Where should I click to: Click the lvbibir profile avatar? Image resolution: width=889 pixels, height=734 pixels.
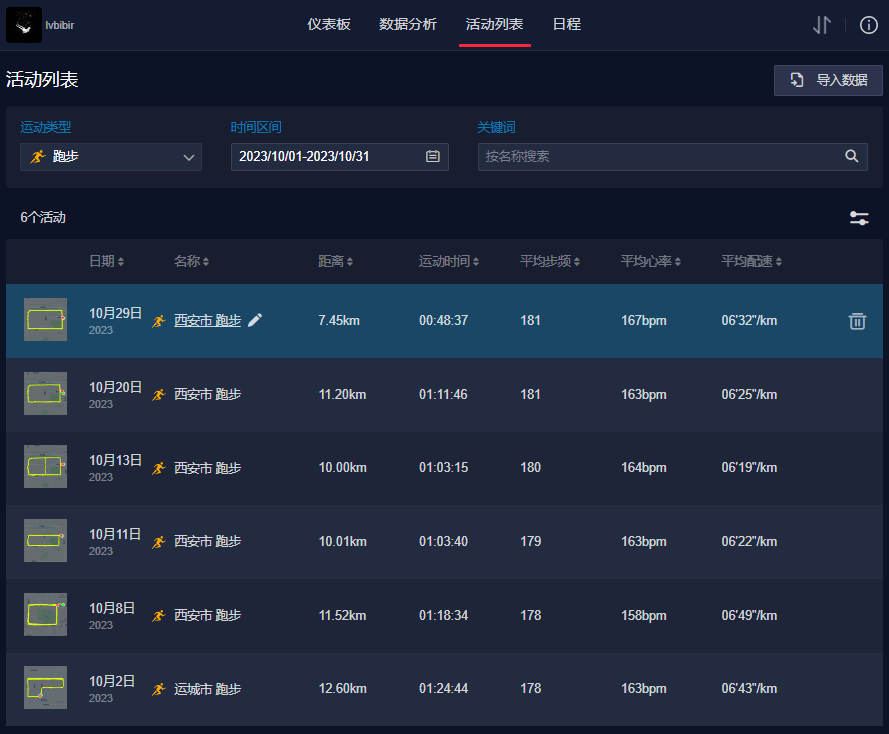[24, 25]
